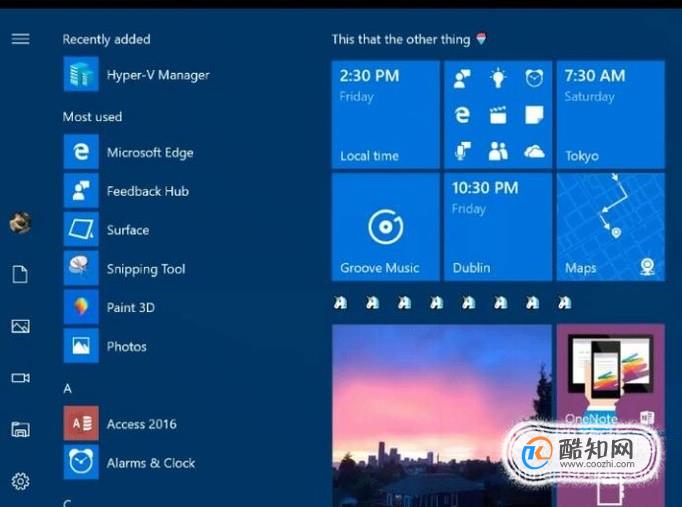Open the OneNote tile
Screen dimensions: 682x507
[x=611, y=415]
